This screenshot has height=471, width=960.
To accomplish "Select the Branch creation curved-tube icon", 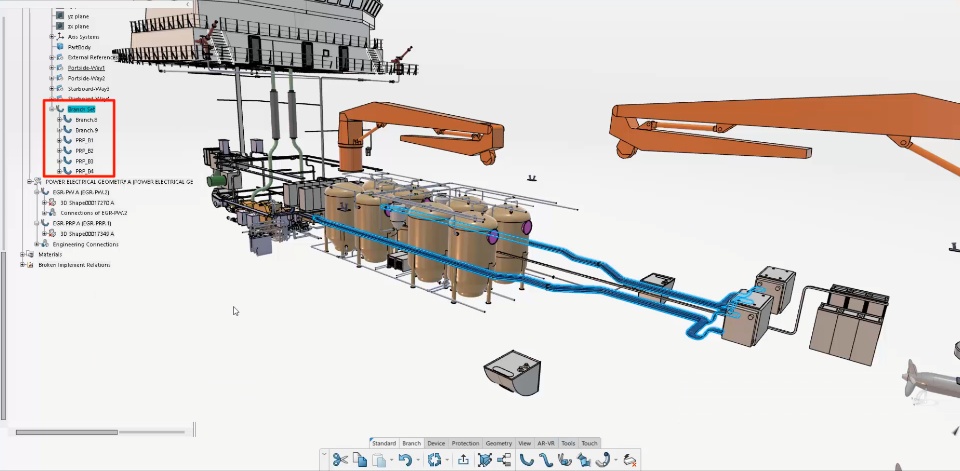I will click(x=526, y=459).
